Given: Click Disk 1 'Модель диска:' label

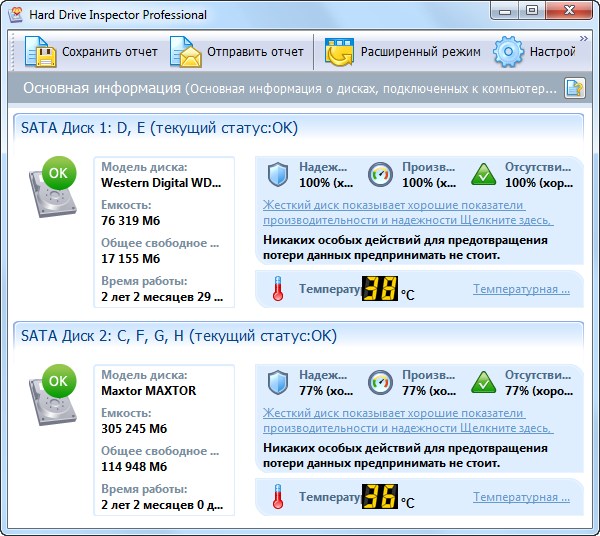Looking at the screenshot, I should 144,167.
